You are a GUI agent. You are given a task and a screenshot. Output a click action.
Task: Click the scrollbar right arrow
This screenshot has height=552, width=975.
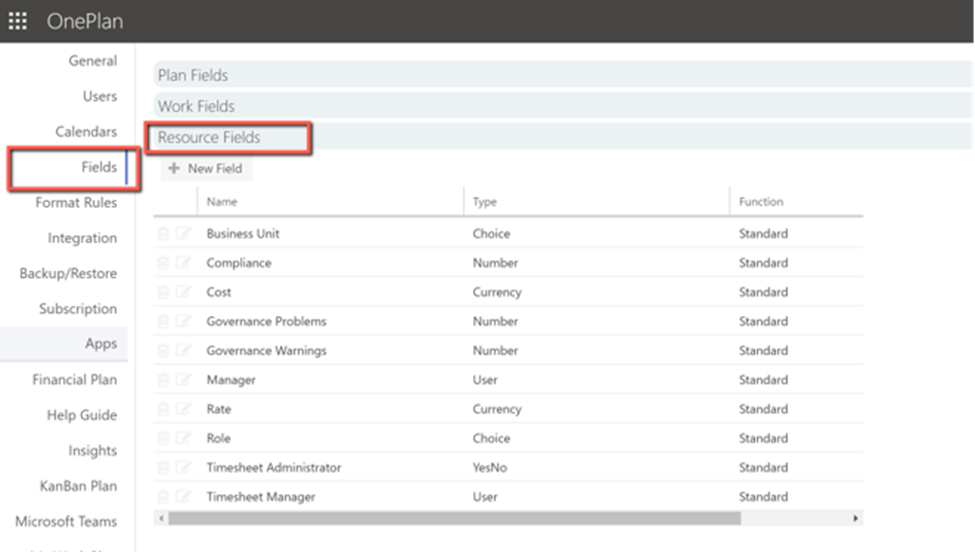click(856, 518)
